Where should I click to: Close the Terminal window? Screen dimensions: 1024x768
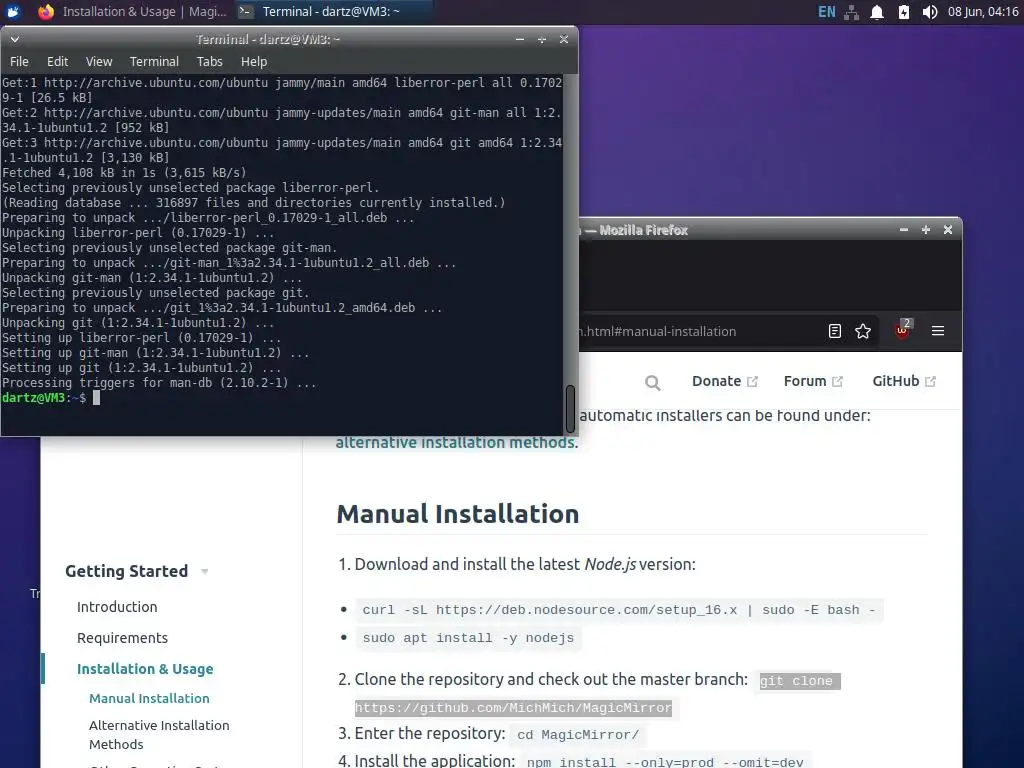(x=564, y=39)
